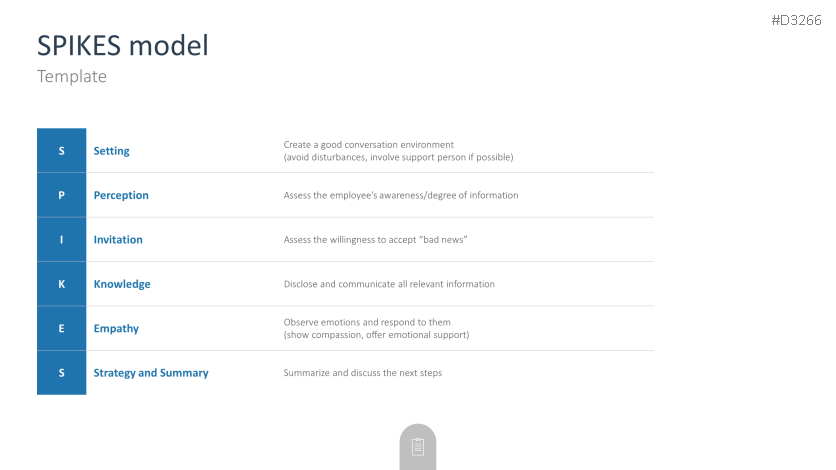Image resolution: width=836 pixels, height=470 pixels.
Task: Click the S cell beside Strategy and Summary
Action: [x=62, y=373]
